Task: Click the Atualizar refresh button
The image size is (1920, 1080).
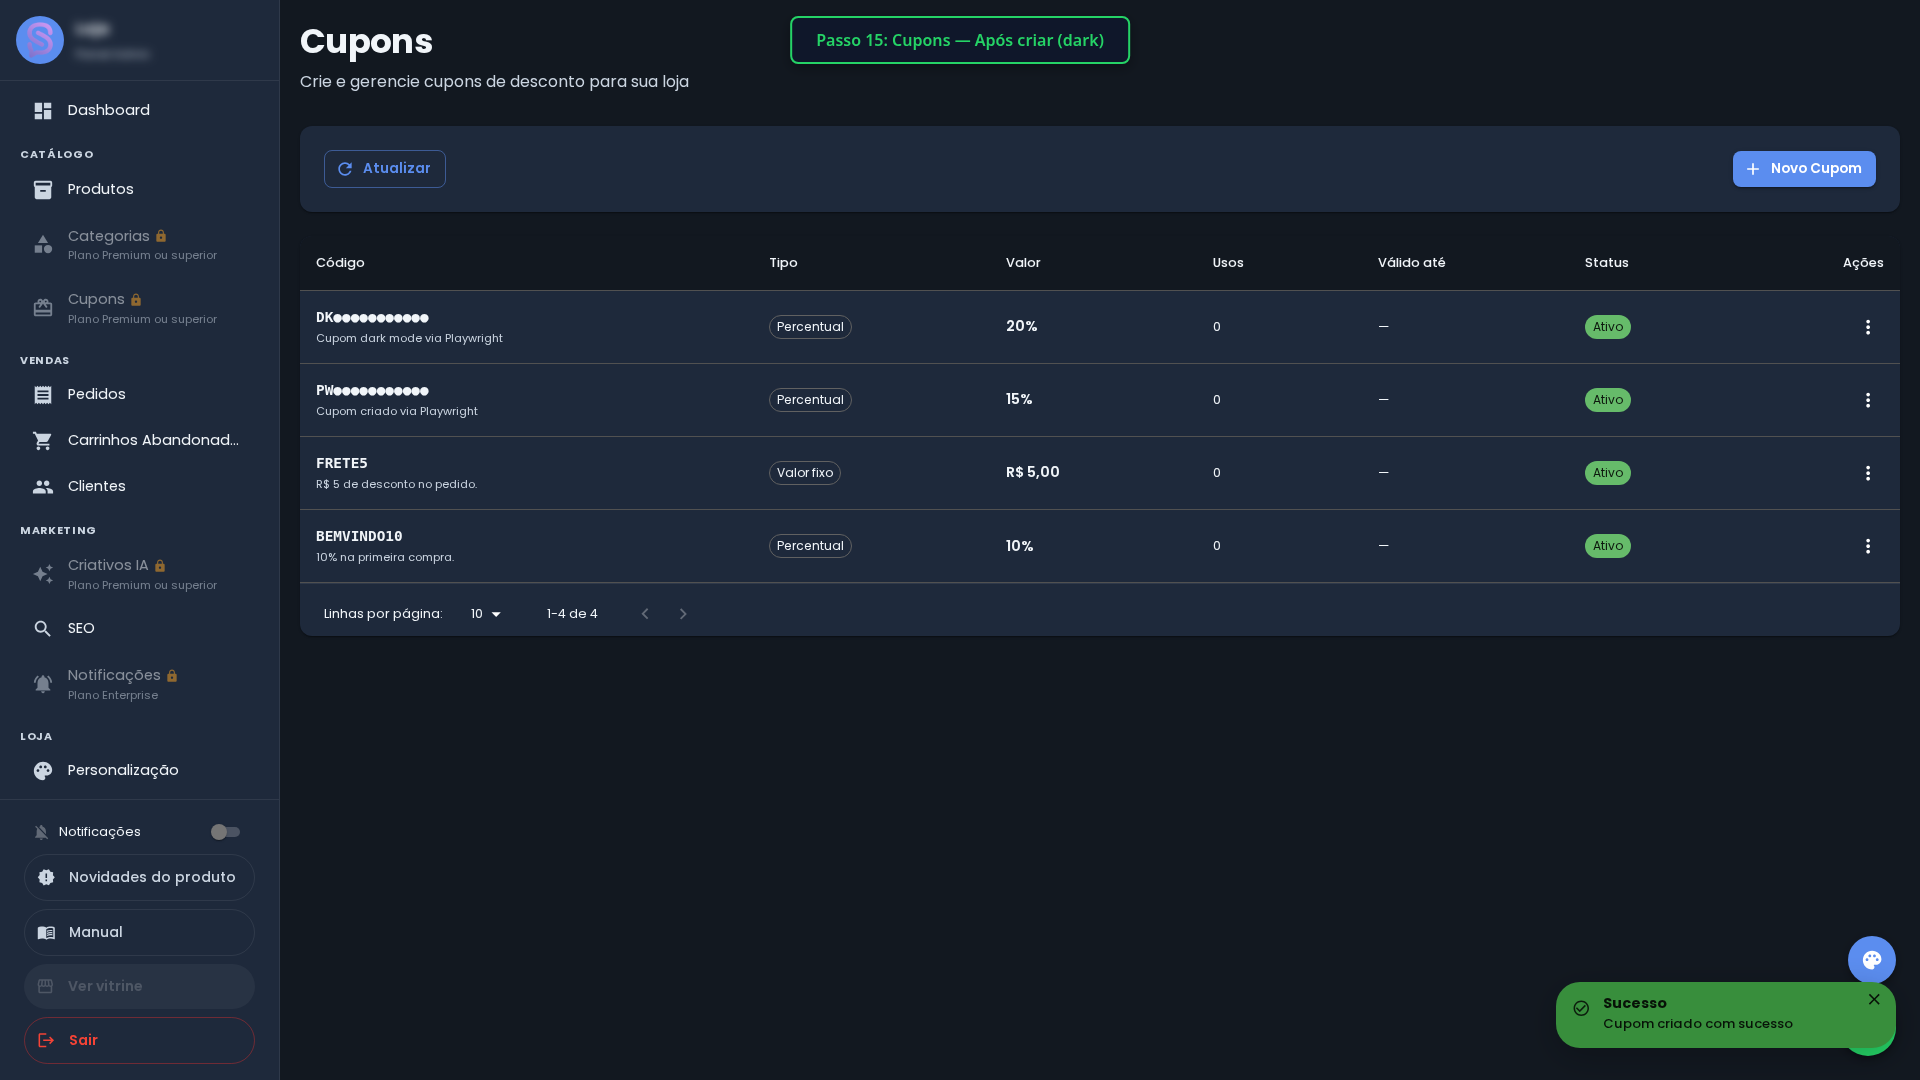Action: 385,169
